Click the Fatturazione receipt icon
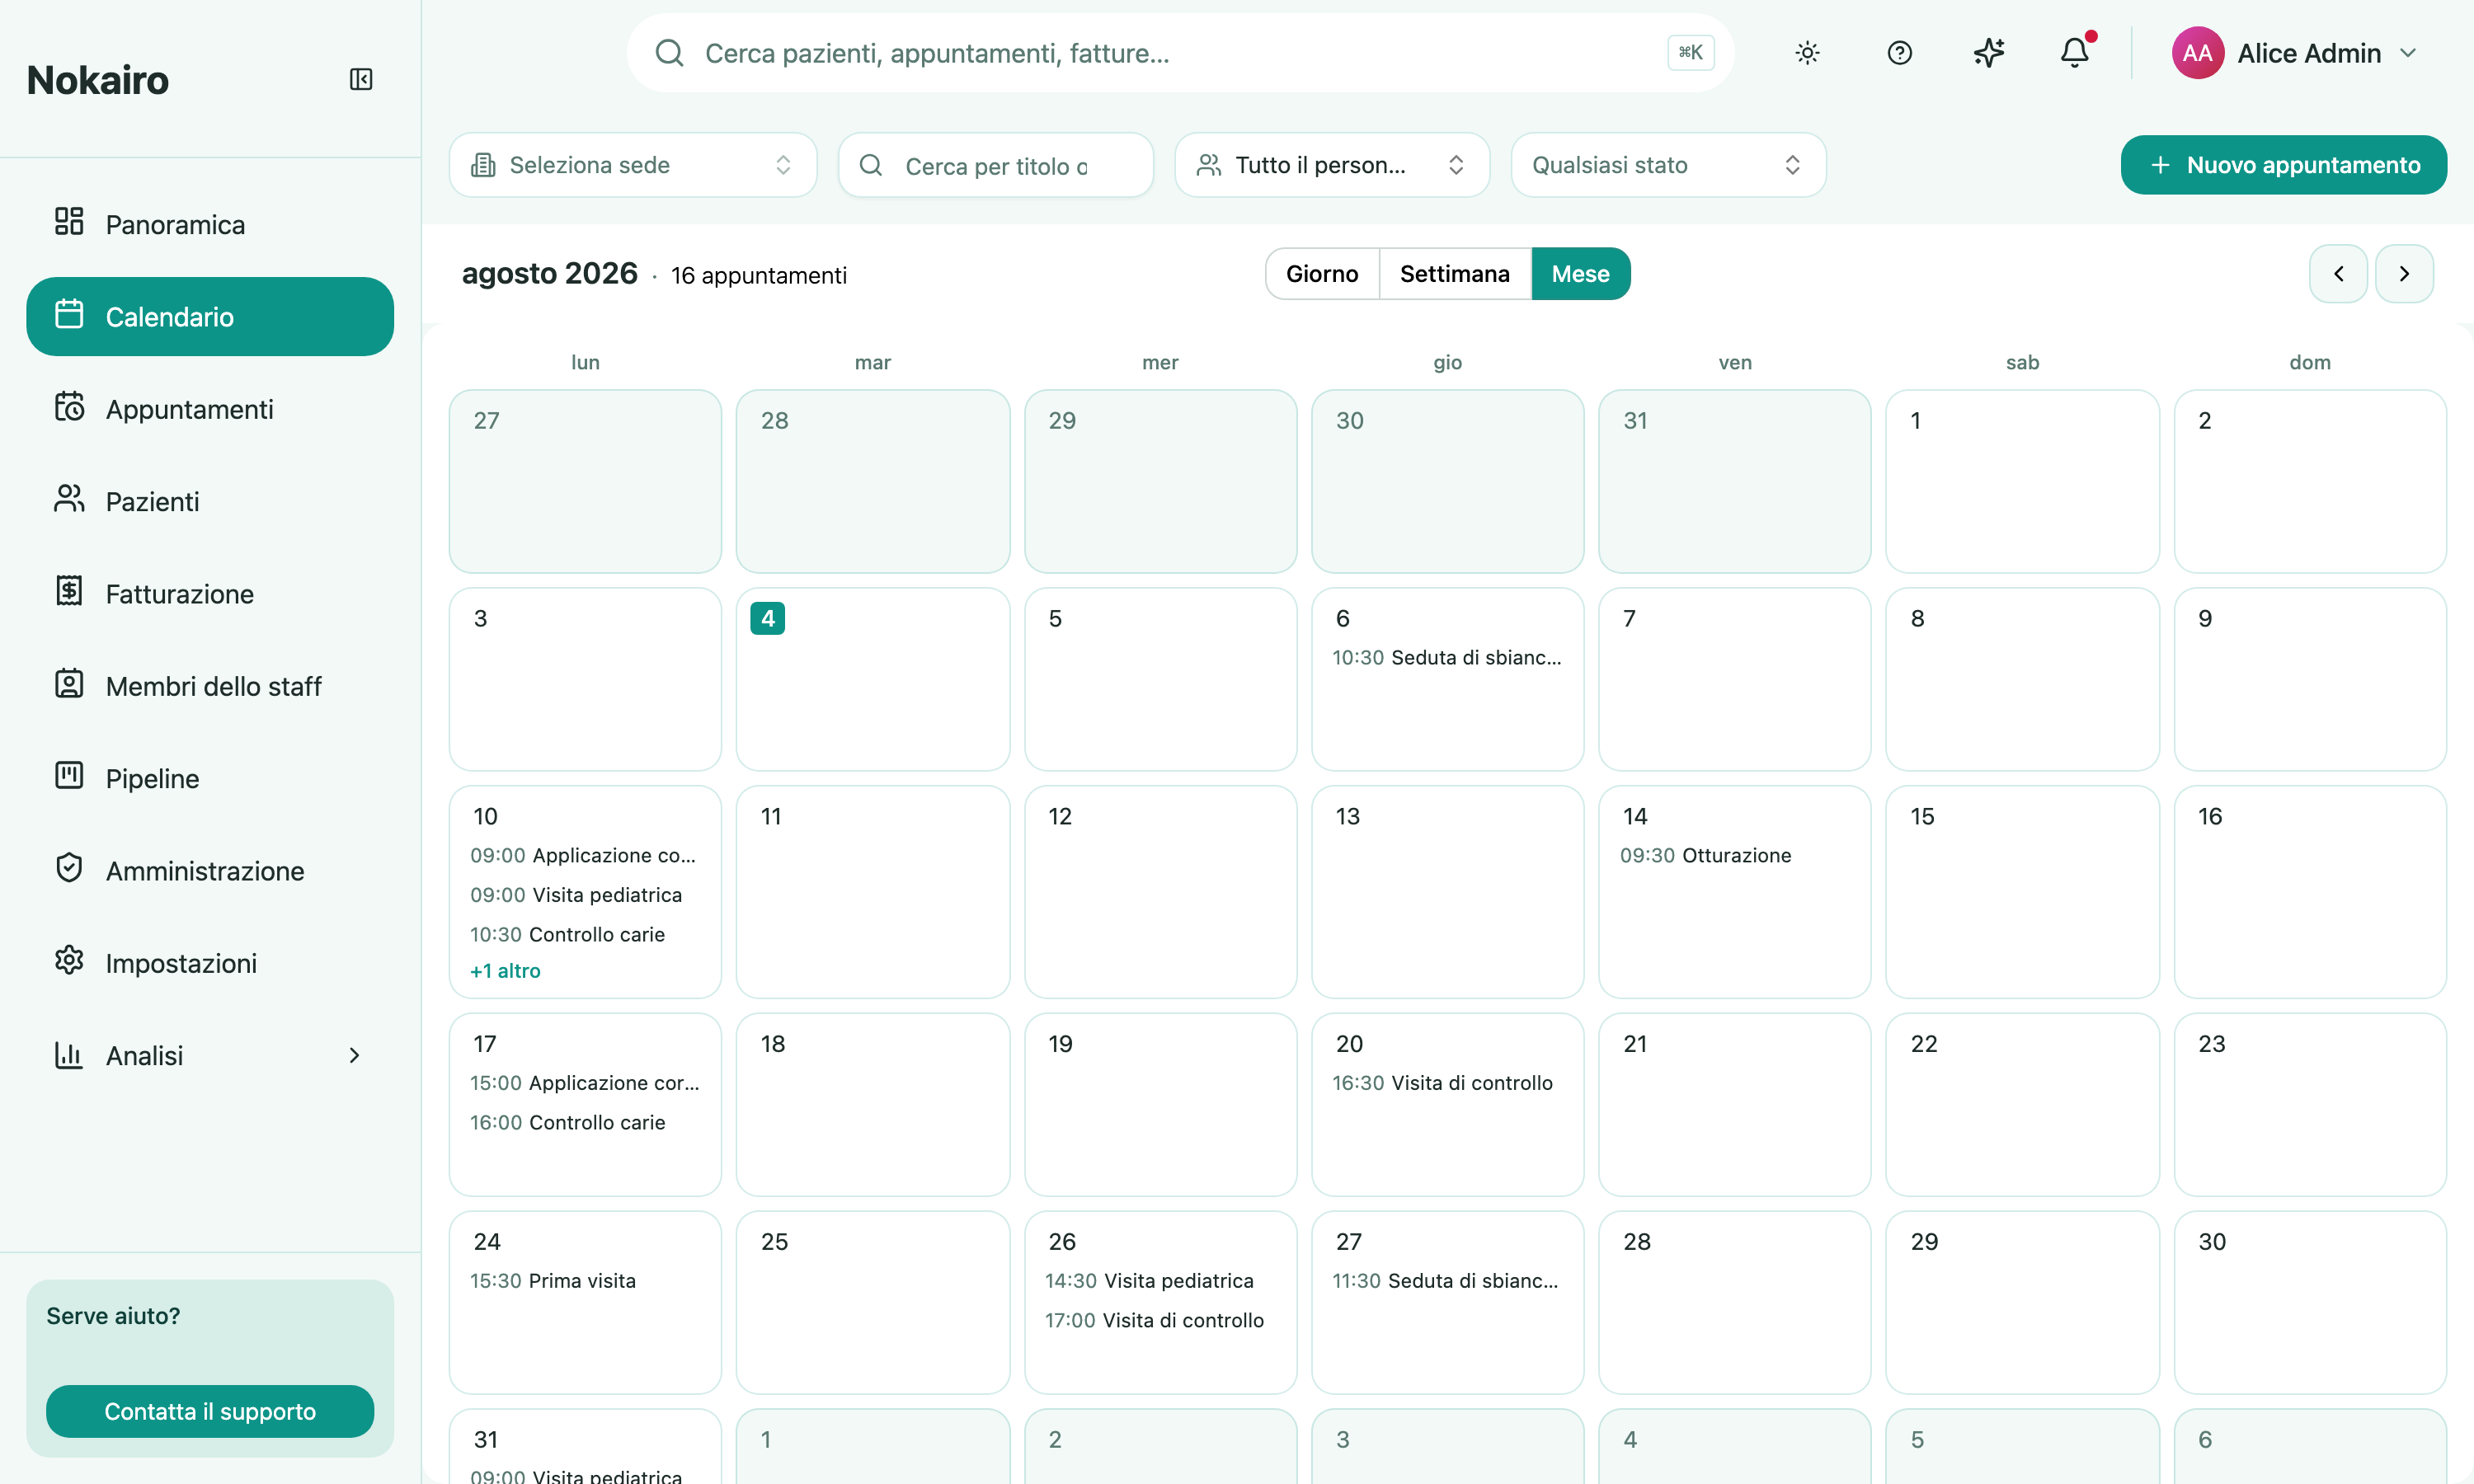The image size is (2474, 1484). [x=69, y=591]
